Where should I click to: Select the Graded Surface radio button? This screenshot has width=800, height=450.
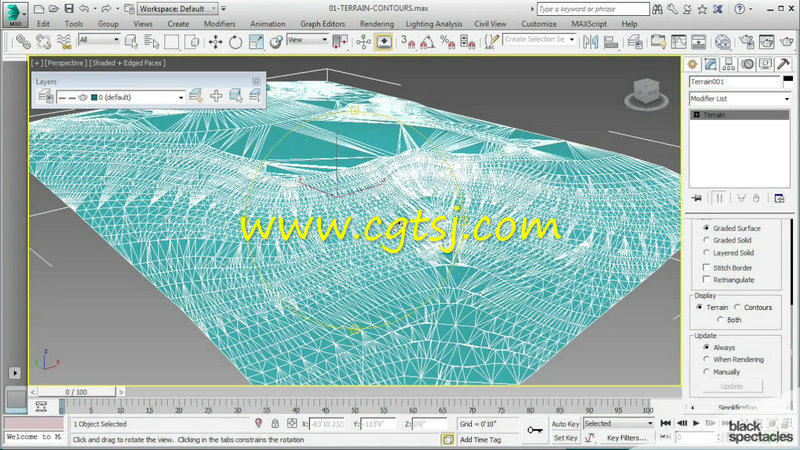tap(706, 228)
